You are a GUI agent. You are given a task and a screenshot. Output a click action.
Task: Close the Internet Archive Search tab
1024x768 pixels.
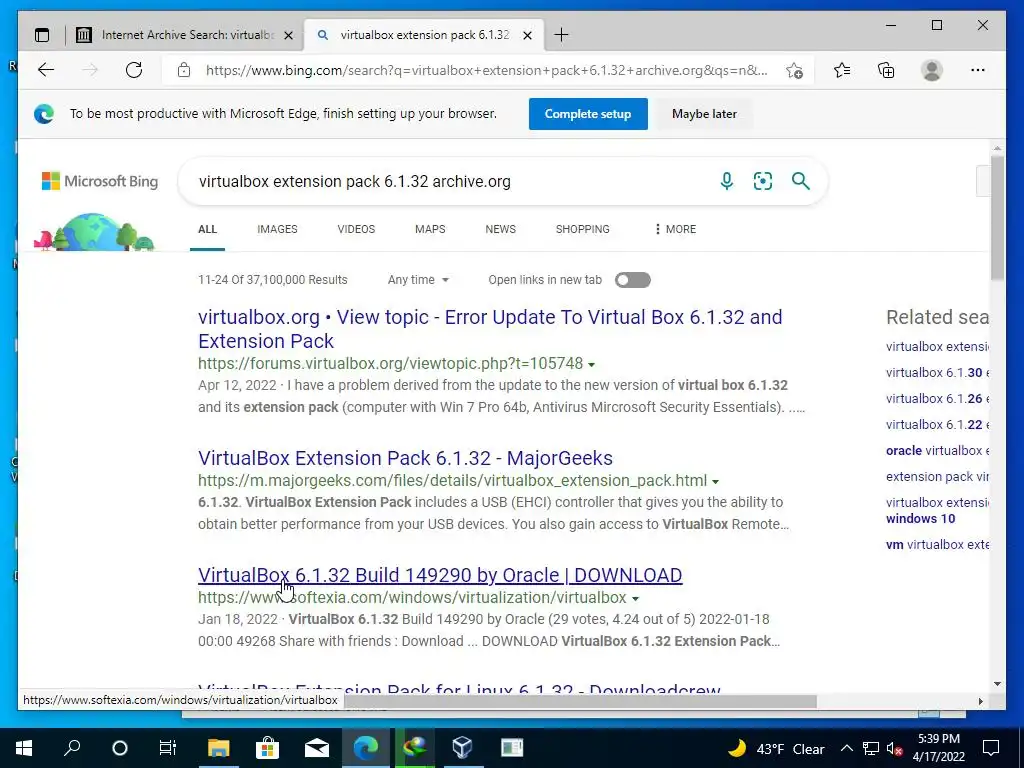288,35
